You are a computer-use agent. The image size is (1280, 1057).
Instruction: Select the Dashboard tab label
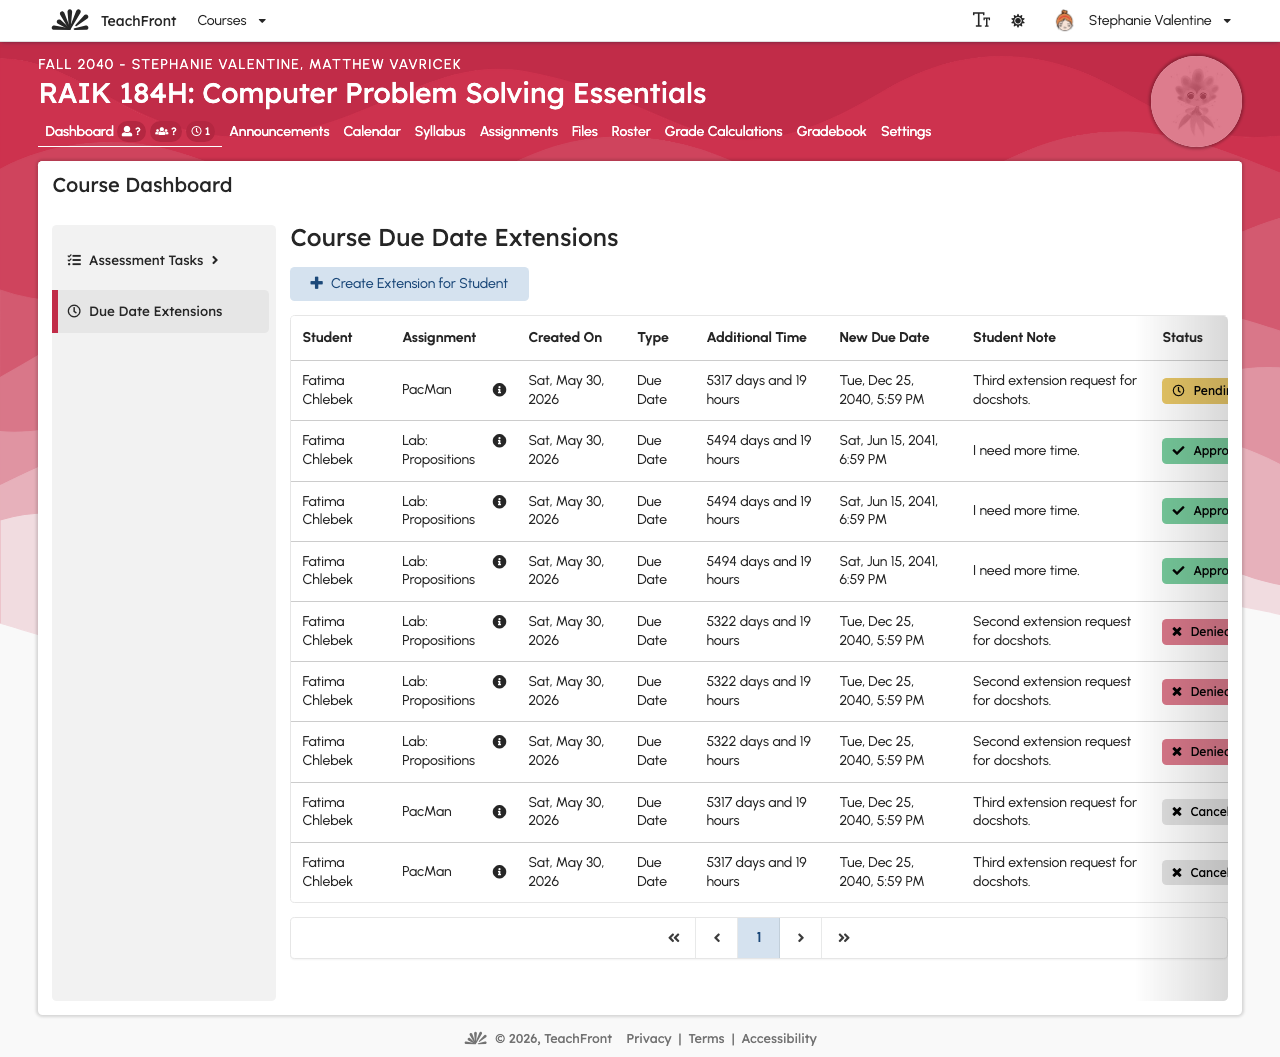click(x=79, y=131)
